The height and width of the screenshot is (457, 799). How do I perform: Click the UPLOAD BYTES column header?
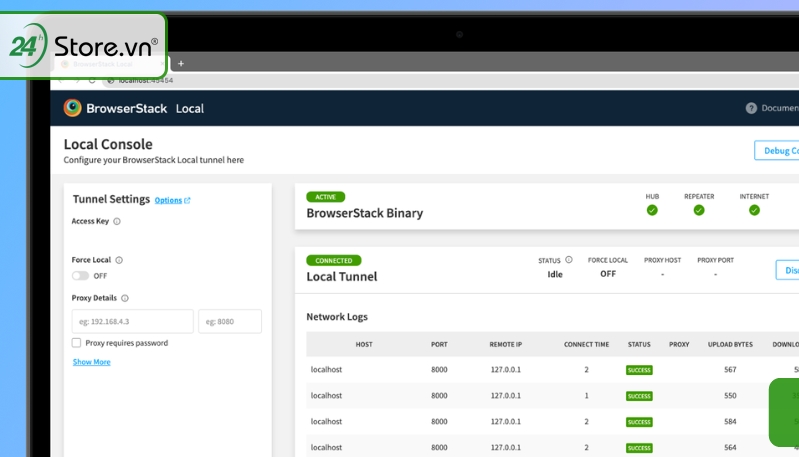[730, 344]
